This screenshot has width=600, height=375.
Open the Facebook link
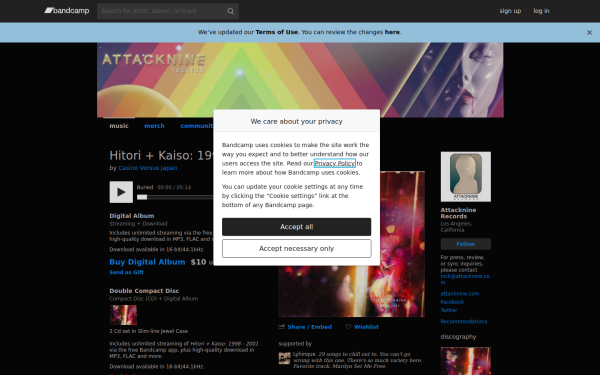[452, 302]
